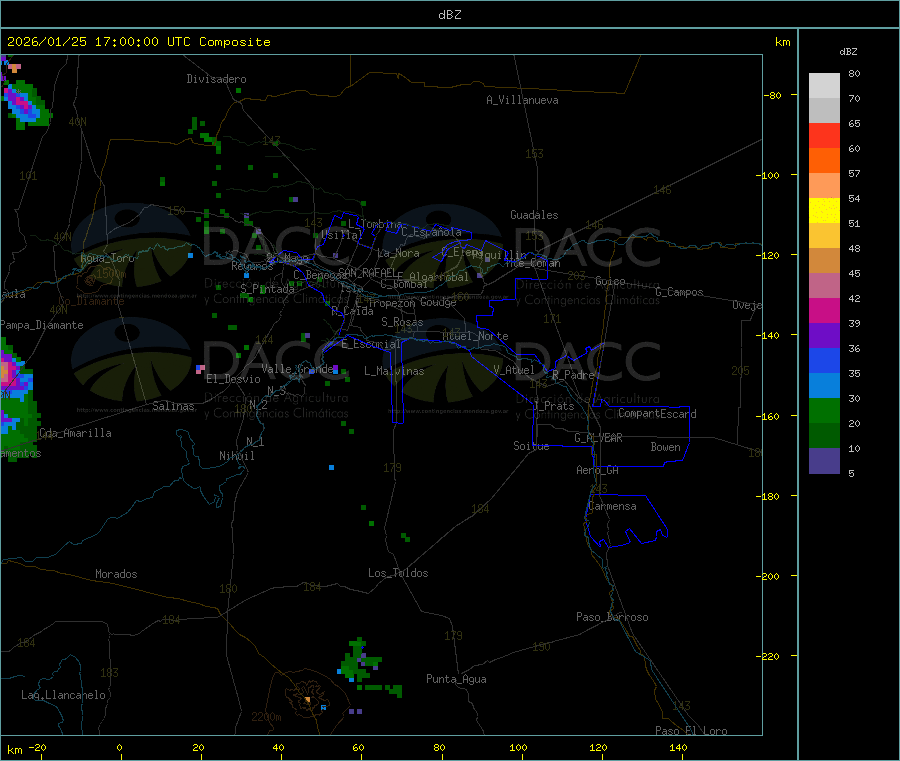Click the Paso_Barroso map label
Screen dimensions: 900x761
[612, 617]
